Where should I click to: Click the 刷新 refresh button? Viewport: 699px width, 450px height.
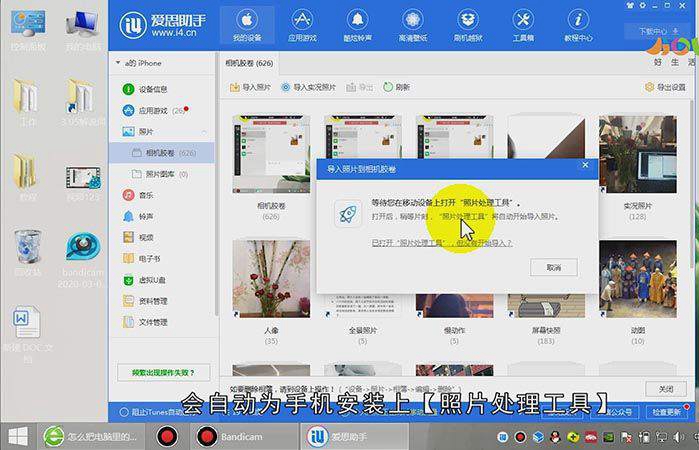[397, 87]
